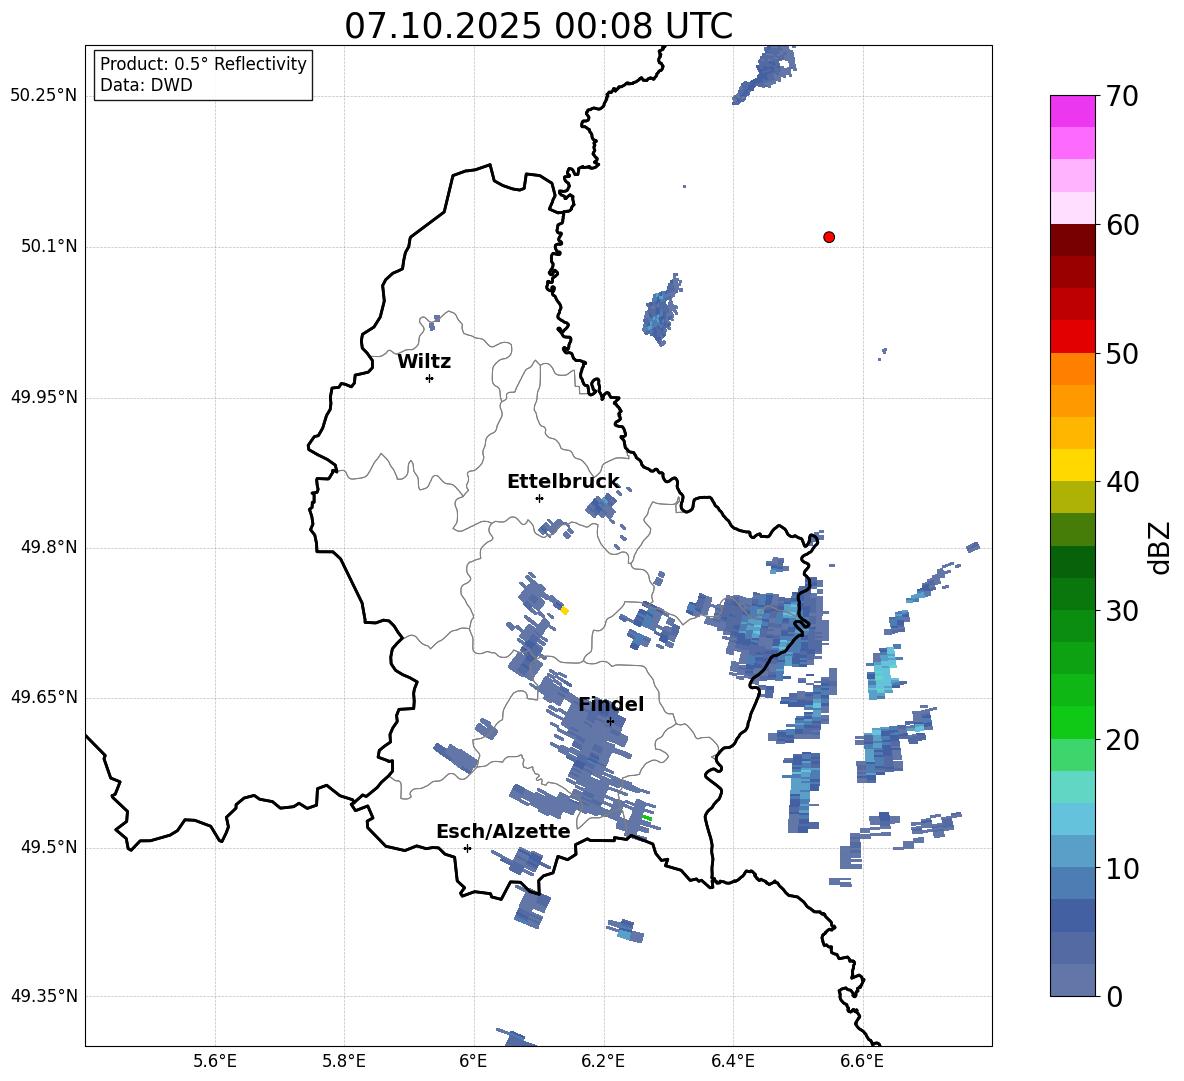Click the 70 tick on the colorbar
The height and width of the screenshot is (1081, 1184).
point(1122,96)
